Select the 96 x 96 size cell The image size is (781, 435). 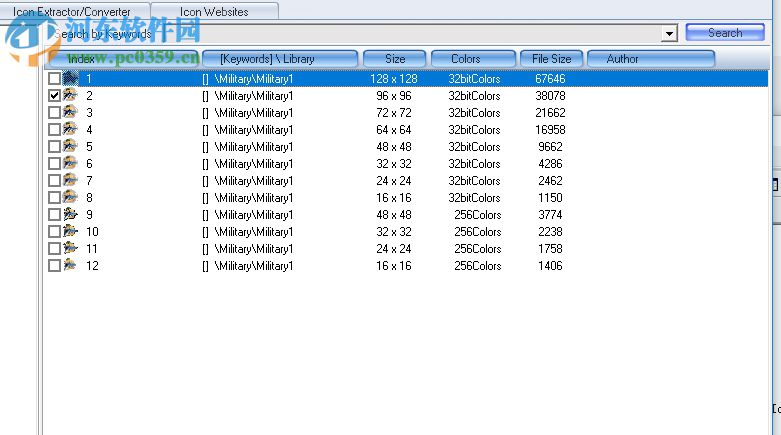[x=393, y=96]
